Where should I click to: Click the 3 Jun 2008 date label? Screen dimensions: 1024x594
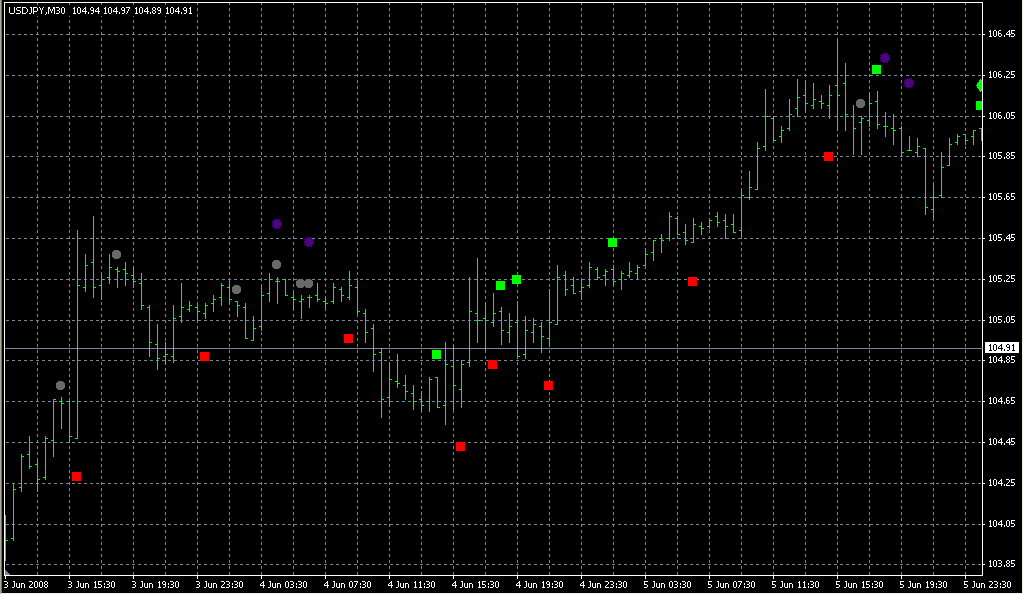[27, 584]
